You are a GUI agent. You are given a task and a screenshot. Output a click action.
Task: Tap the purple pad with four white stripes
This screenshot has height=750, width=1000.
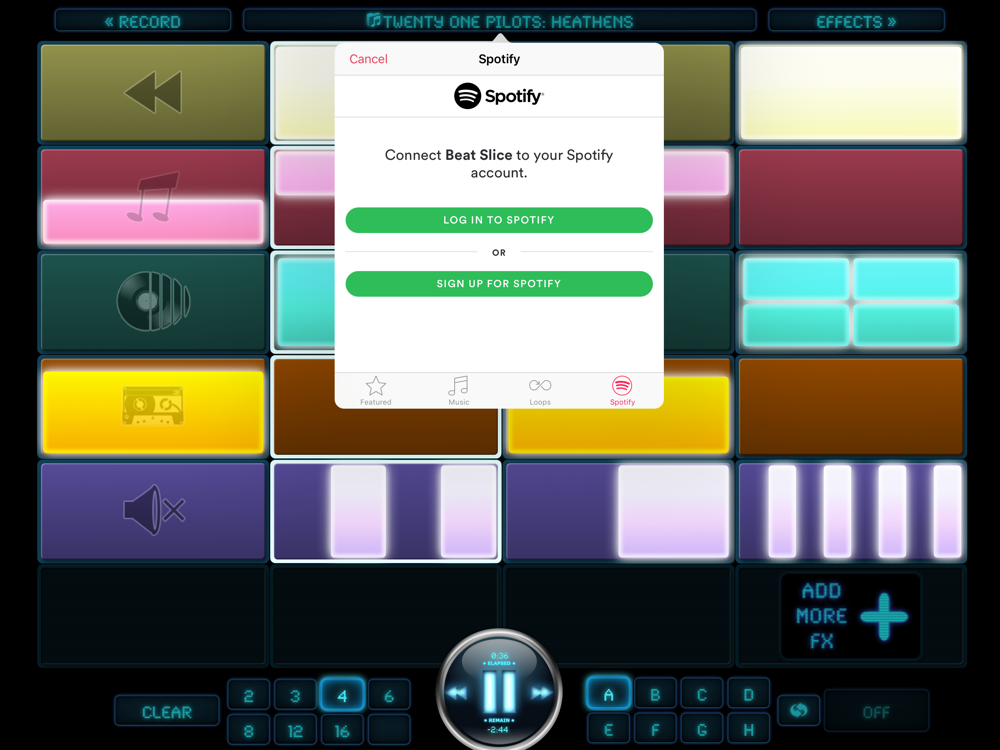[x=851, y=511]
